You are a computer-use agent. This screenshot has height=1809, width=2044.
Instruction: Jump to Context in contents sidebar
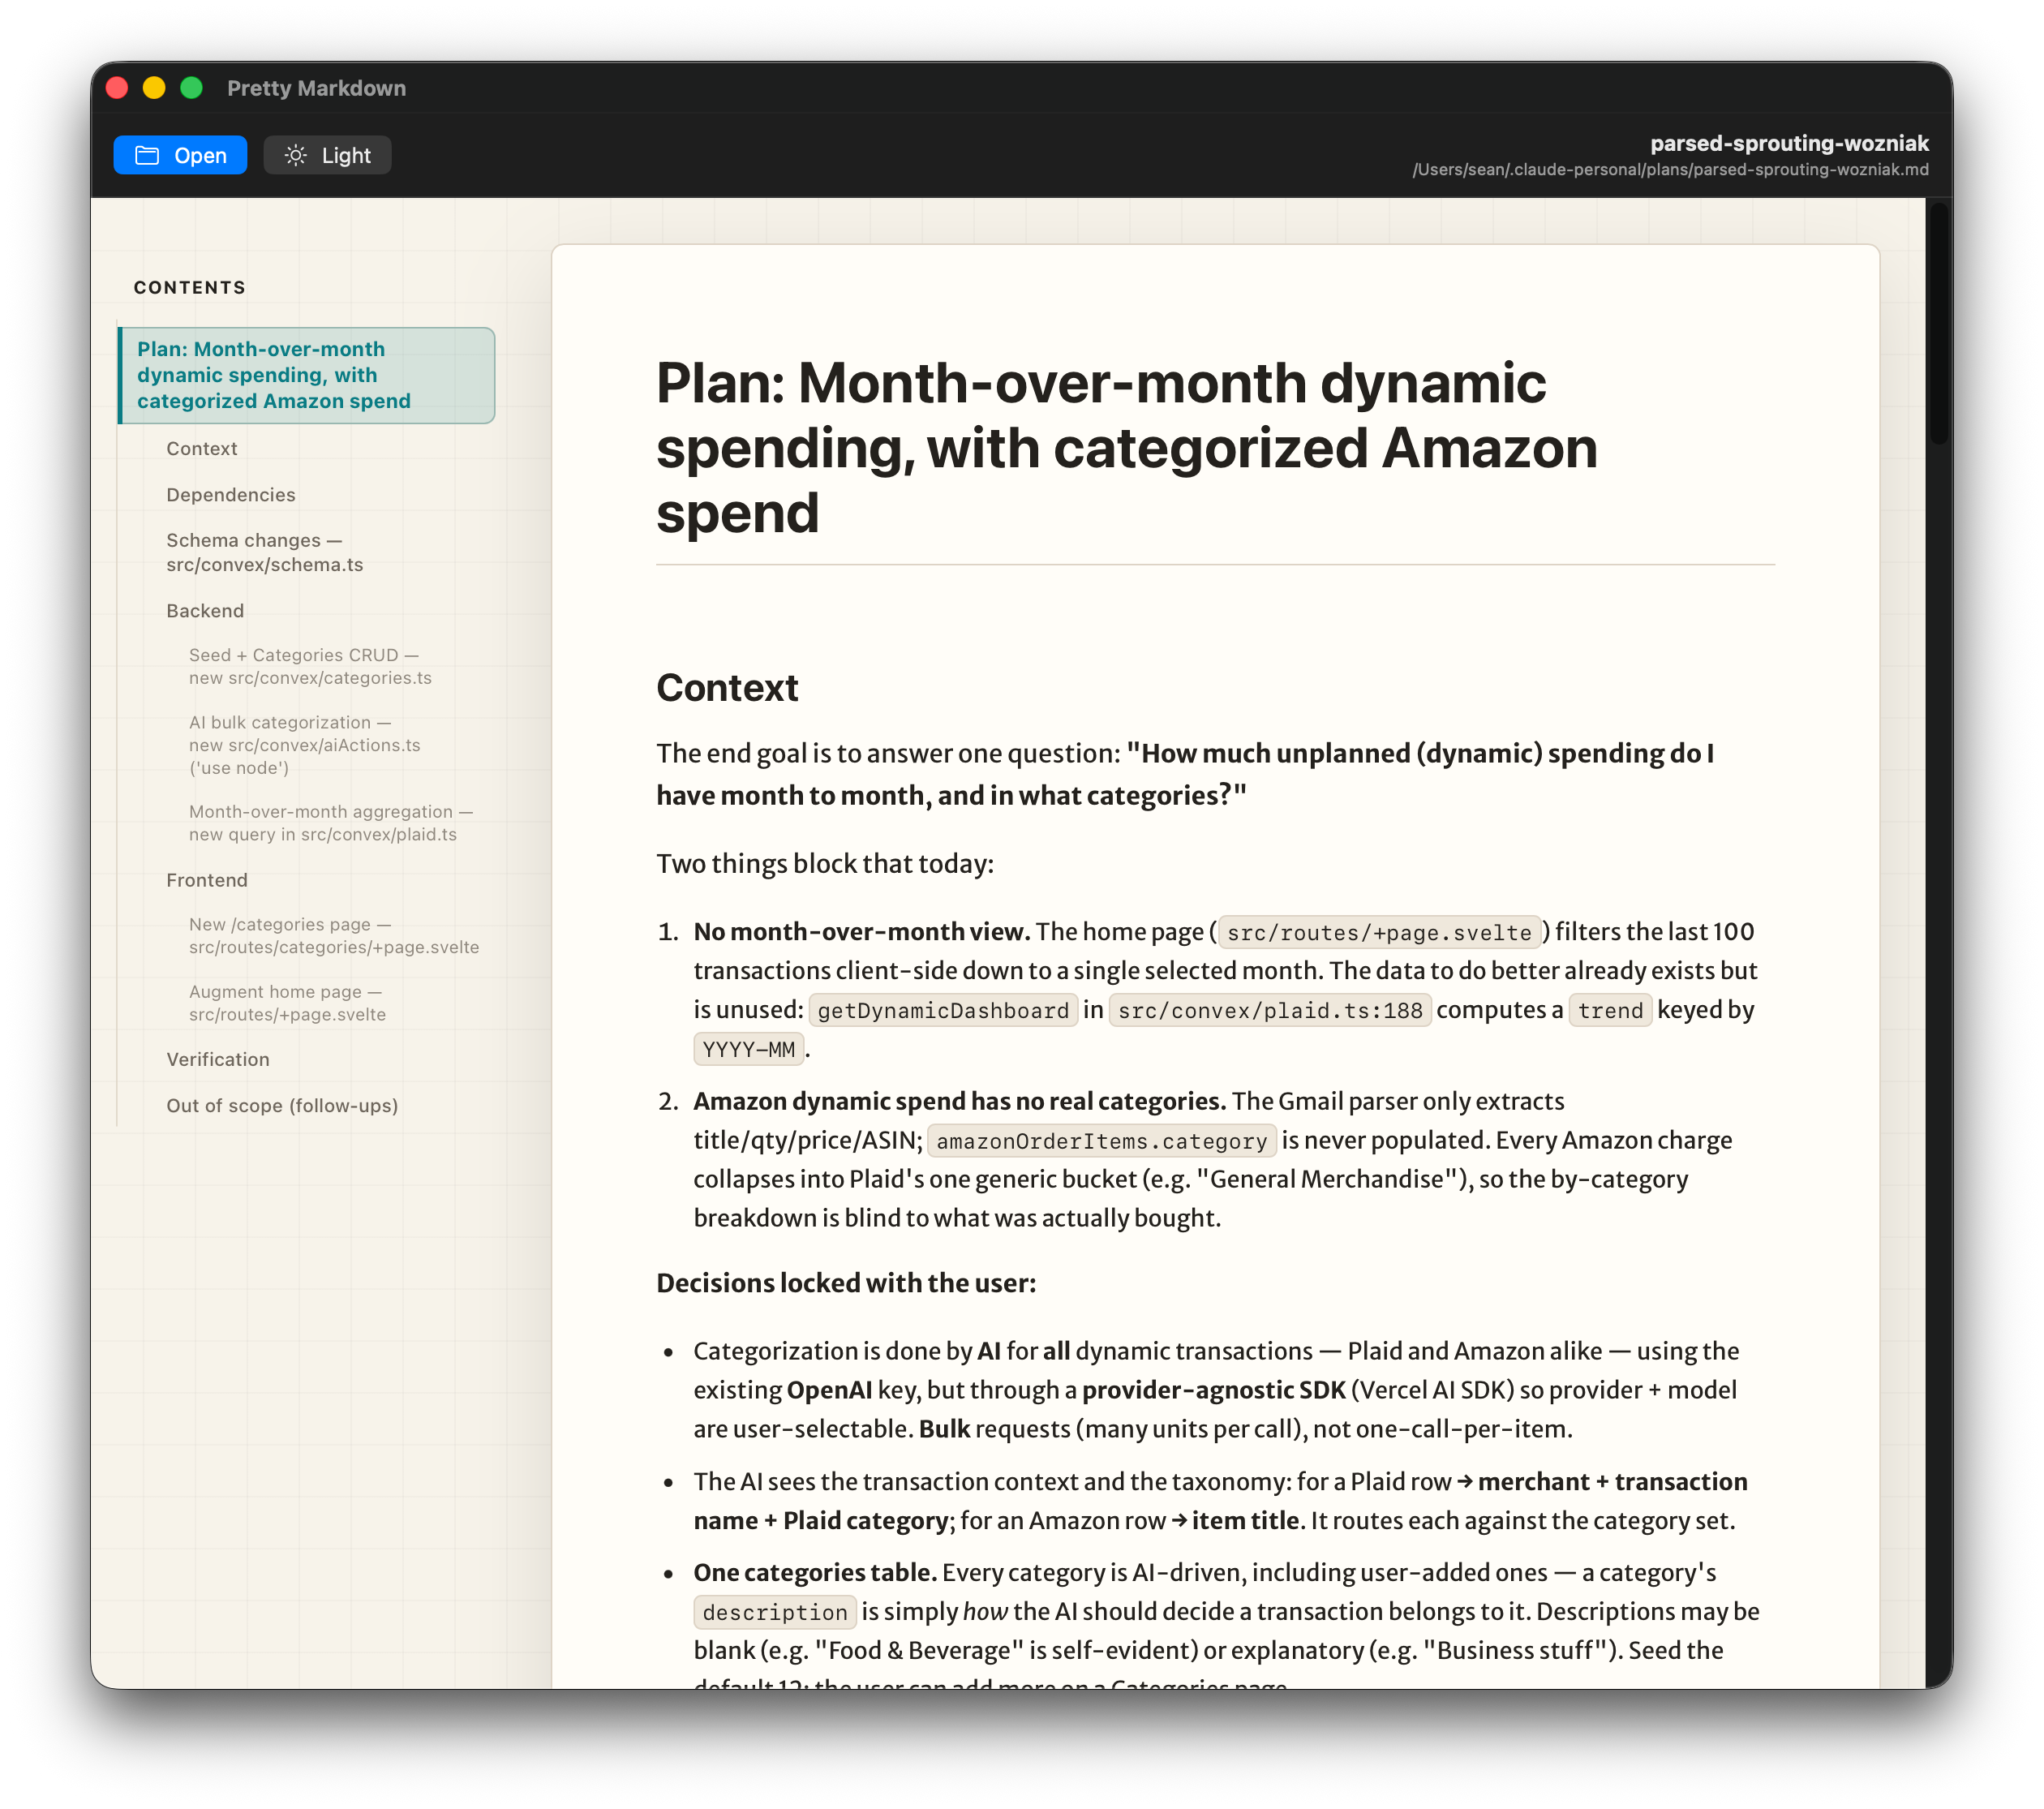coord(202,448)
